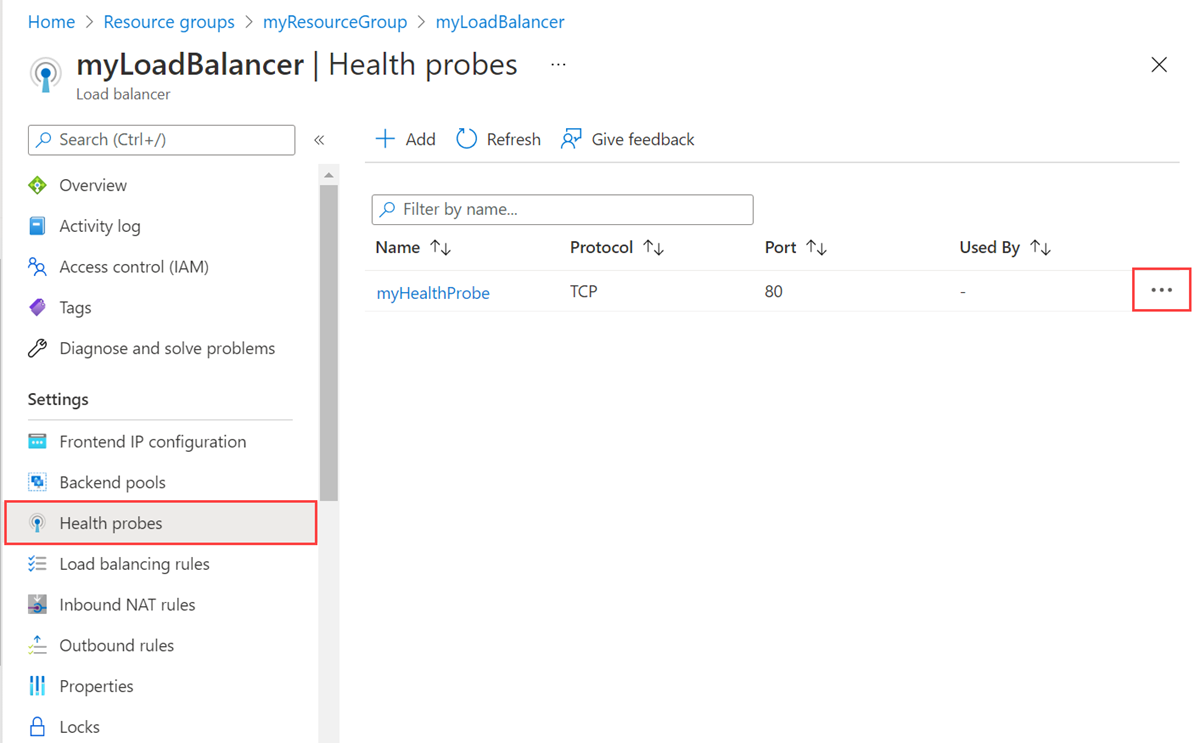This screenshot has height=743, width=1200.
Task: Sort table by Port column arrows
Action: pyautogui.click(x=817, y=248)
